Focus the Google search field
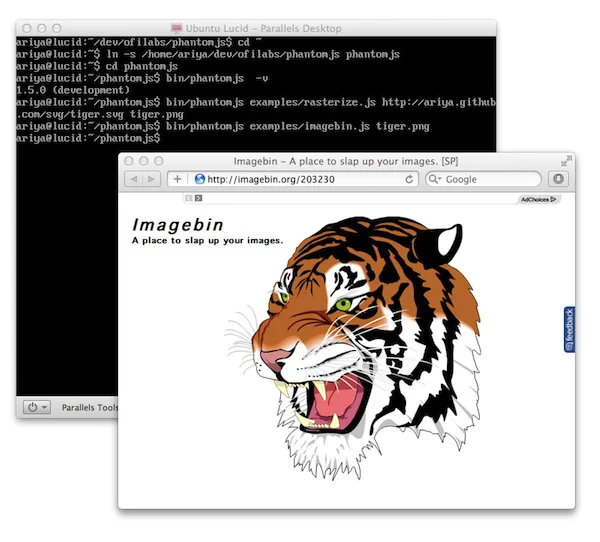 coord(483,179)
